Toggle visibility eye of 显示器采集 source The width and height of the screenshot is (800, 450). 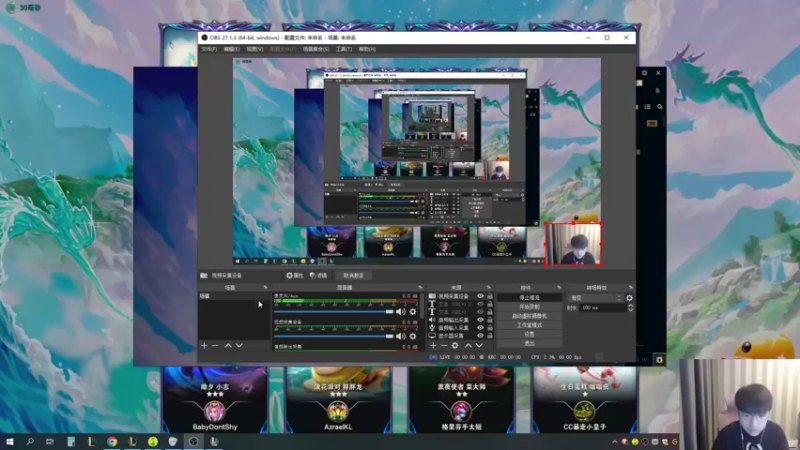tap(480, 336)
